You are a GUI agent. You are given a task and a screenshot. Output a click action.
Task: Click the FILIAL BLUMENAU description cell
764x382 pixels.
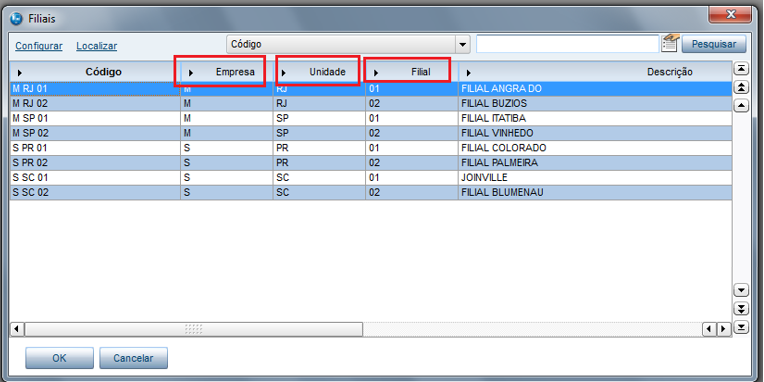pos(595,192)
